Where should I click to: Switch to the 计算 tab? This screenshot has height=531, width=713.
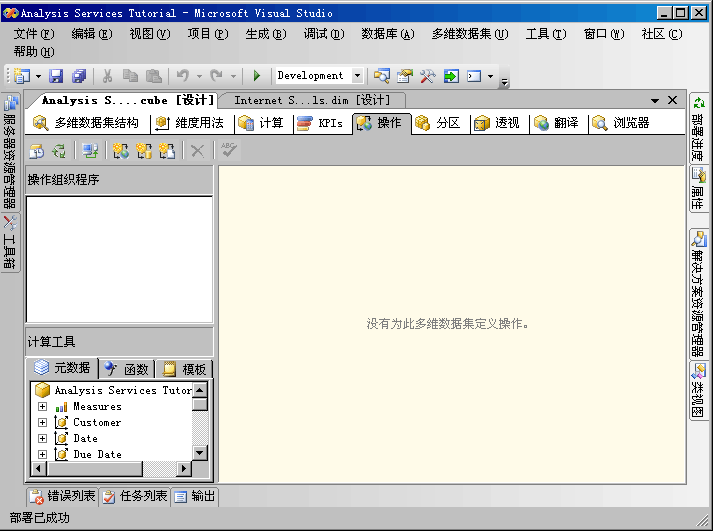pos(261,123)
